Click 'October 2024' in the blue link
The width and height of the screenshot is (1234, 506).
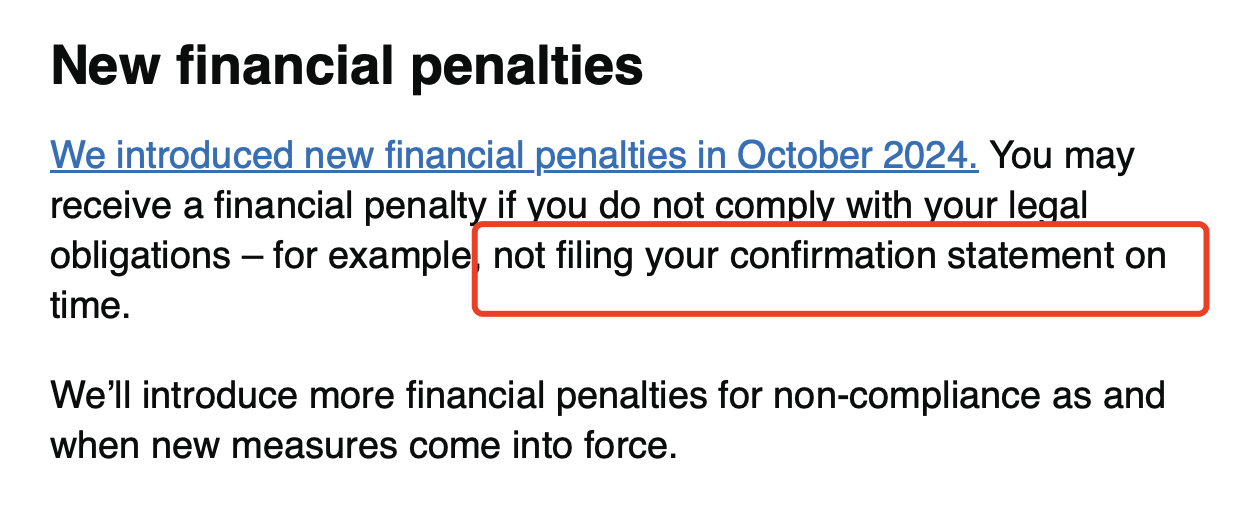(857, 157)
